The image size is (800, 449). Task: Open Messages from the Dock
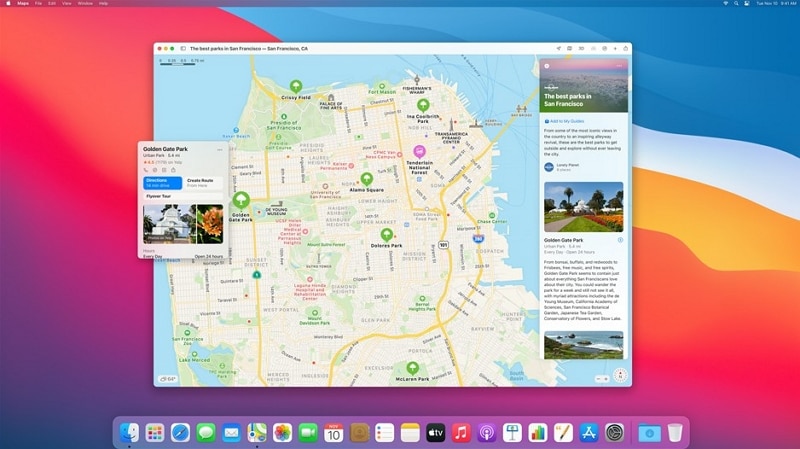[x=206, y=433]
